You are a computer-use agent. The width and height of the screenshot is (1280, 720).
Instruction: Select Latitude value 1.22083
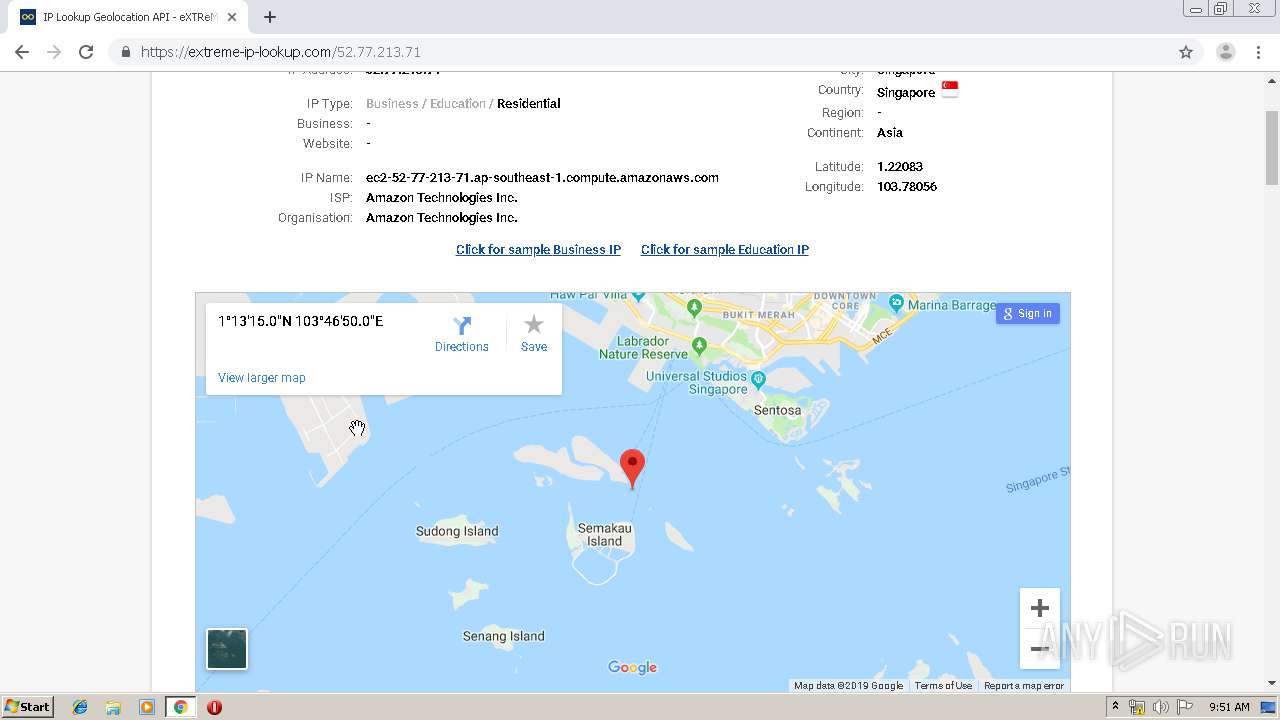pos(900,167)
